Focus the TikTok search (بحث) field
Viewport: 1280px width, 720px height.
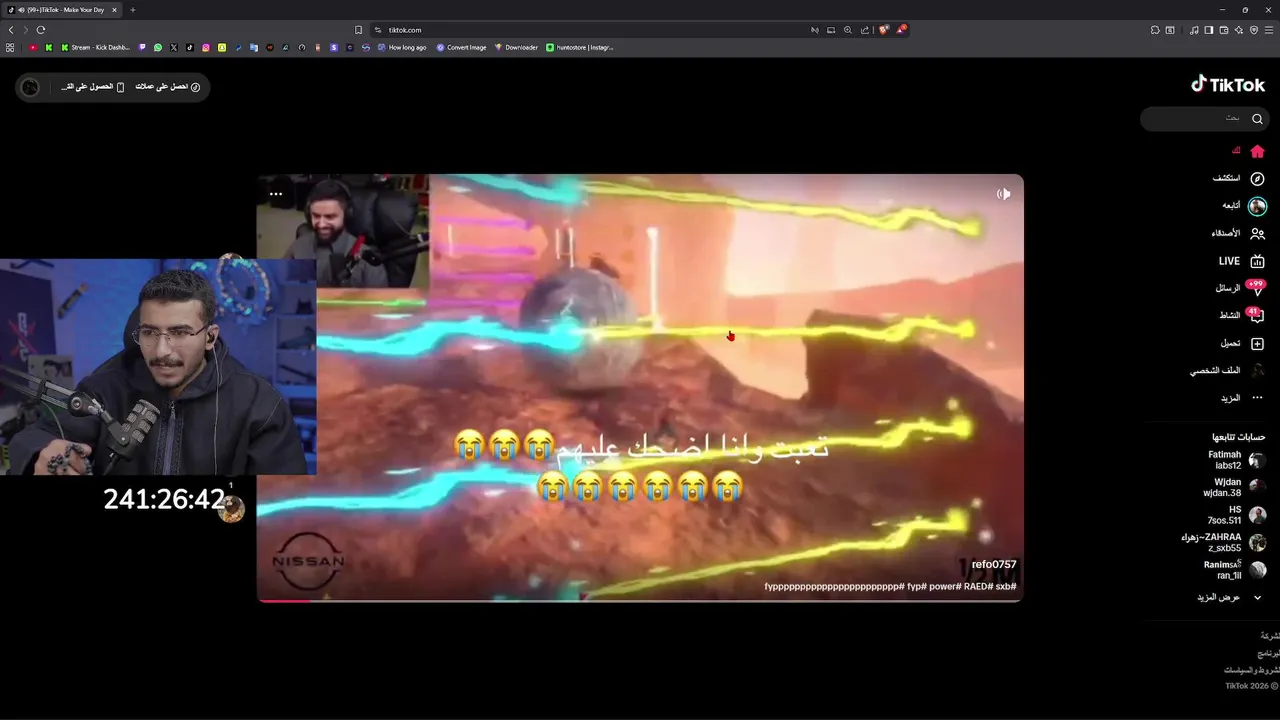1204,119
